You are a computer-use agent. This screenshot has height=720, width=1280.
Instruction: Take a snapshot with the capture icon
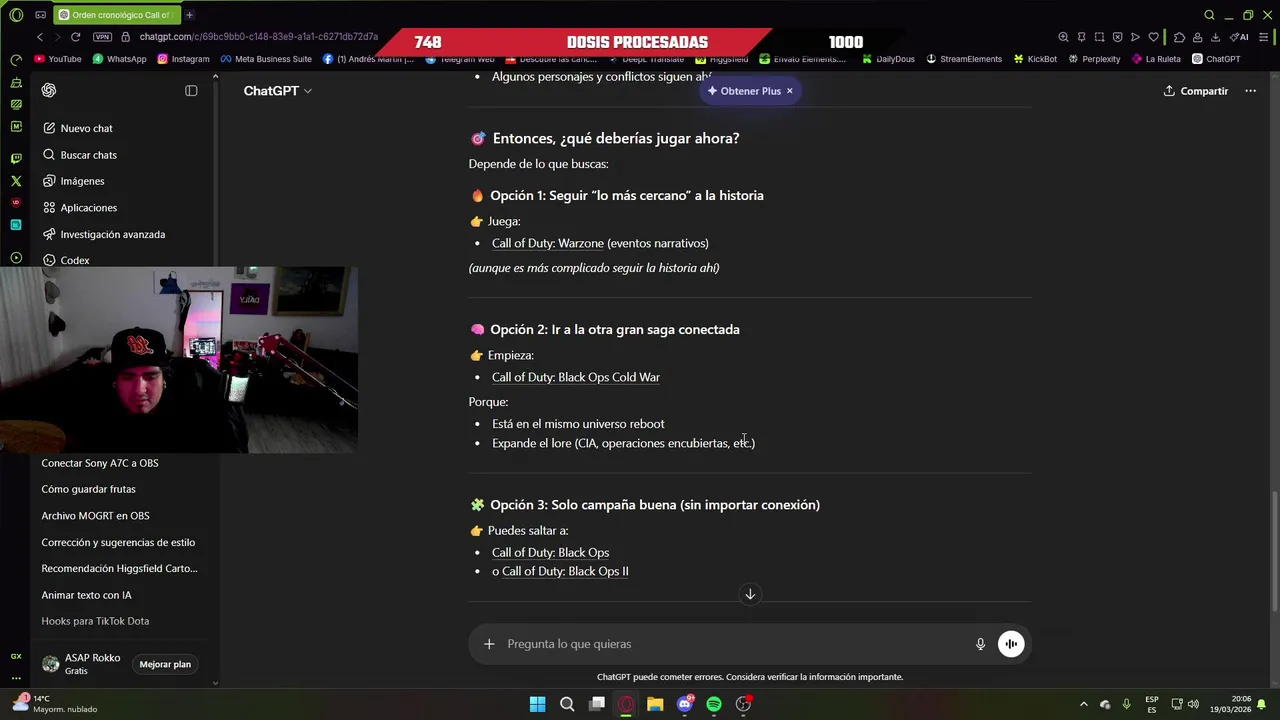[x=1099, y=37]
